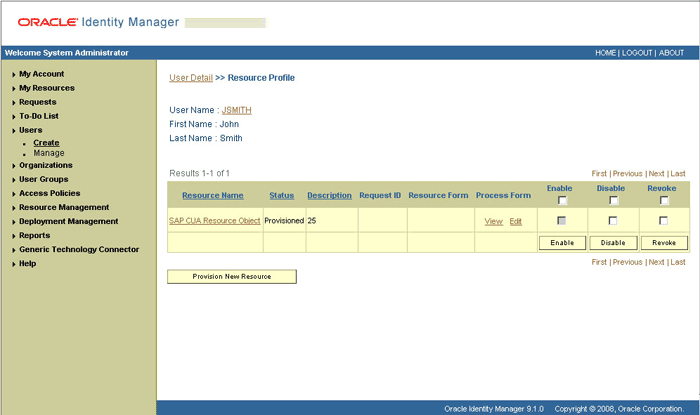700x415 pixels.
Task: Open the JSMITH user name link
Action: tap(237, 110)
